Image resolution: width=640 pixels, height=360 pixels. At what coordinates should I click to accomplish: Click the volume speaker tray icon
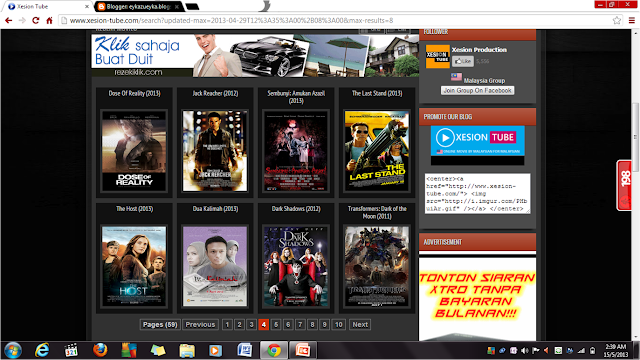pyautogui.click(x=525, y=351)
